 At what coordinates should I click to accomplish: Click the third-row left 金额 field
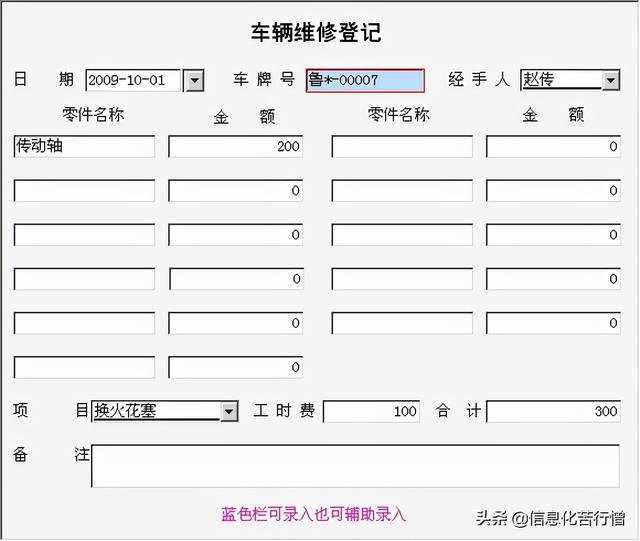point(236,235)
